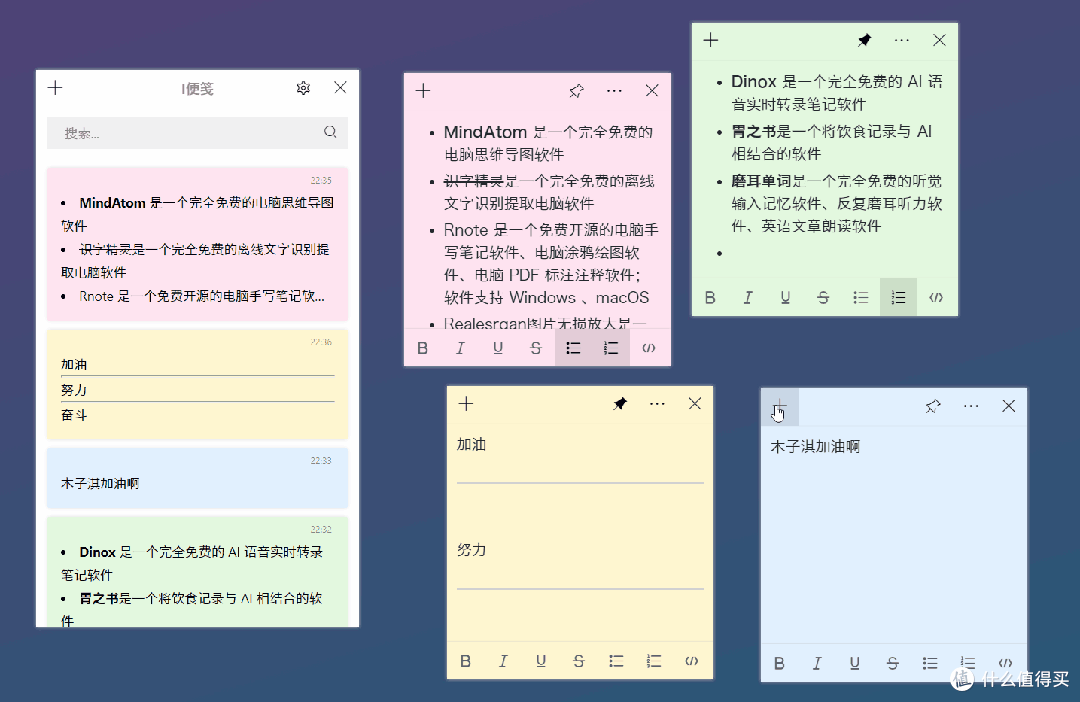Add a new note from the yellow note
Screen dimensions: 1080x702
coord(466,404)
